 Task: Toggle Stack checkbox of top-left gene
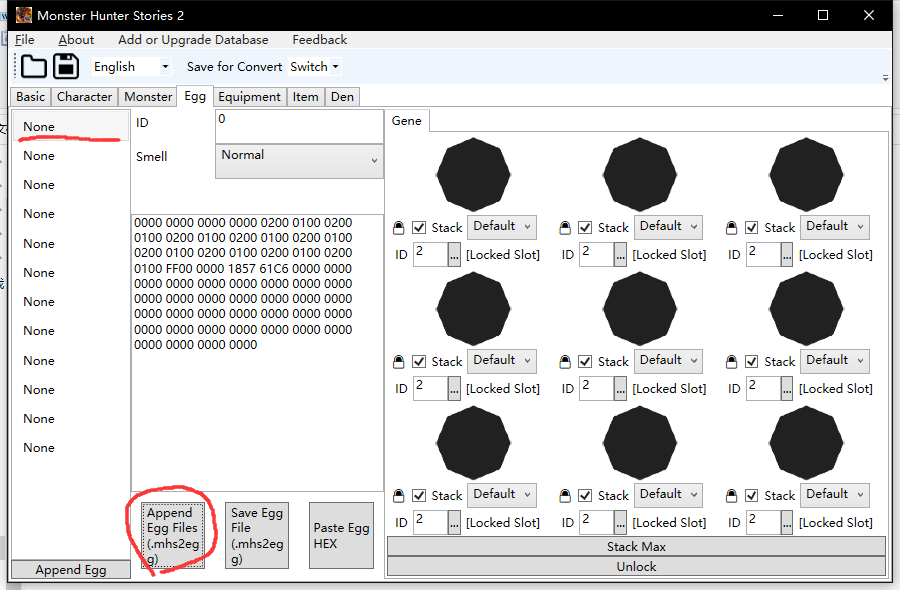tap(419, 228)
